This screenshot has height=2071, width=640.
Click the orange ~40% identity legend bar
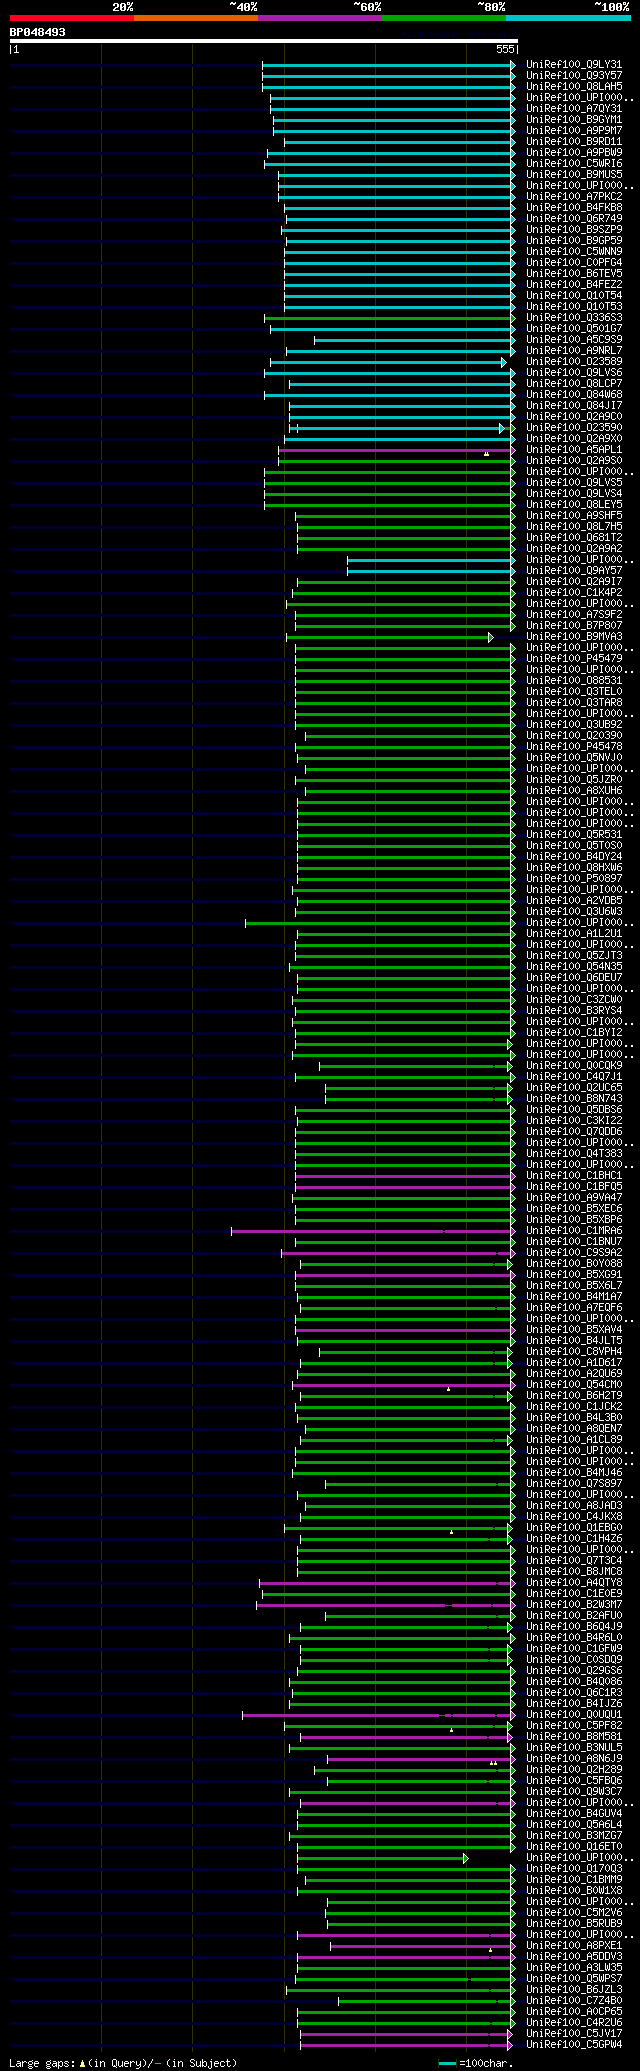pos(196,18)
